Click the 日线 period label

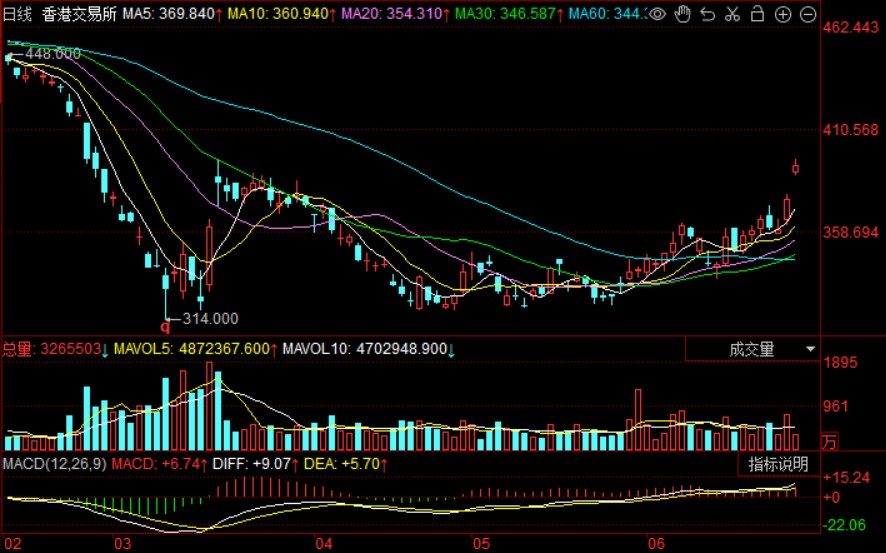pyautogui.click(x=17, y=14)
